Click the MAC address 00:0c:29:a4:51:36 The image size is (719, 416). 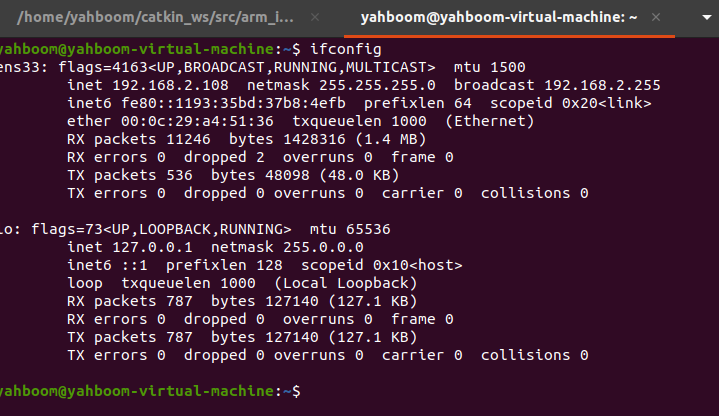pos(197,121)
